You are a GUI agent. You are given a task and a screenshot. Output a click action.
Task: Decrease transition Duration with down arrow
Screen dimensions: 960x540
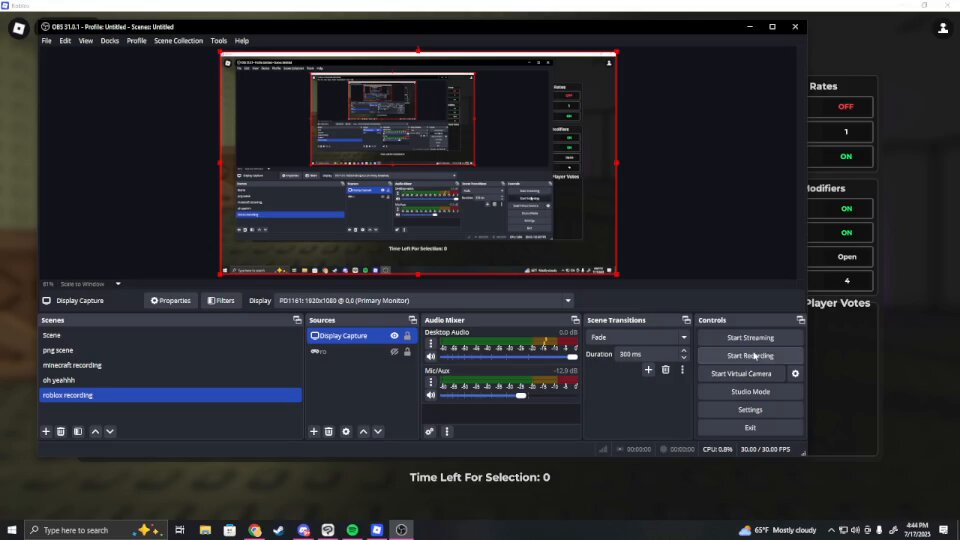coord(684,358)
